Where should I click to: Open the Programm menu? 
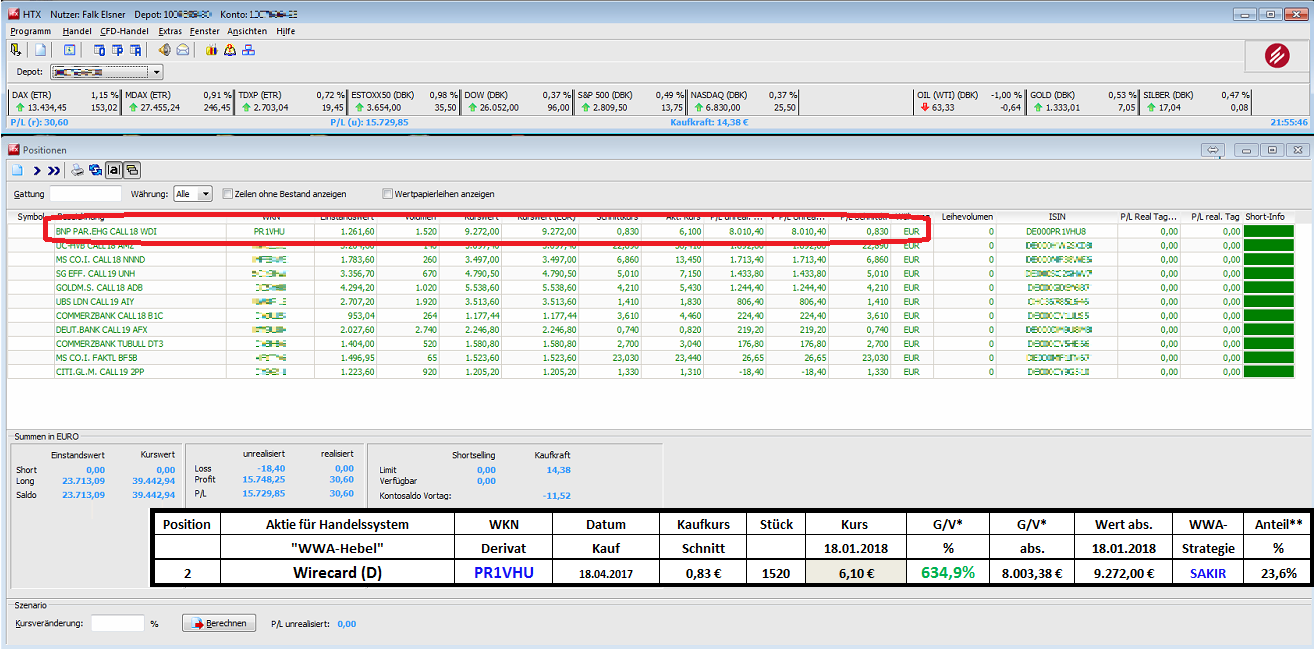30,31
